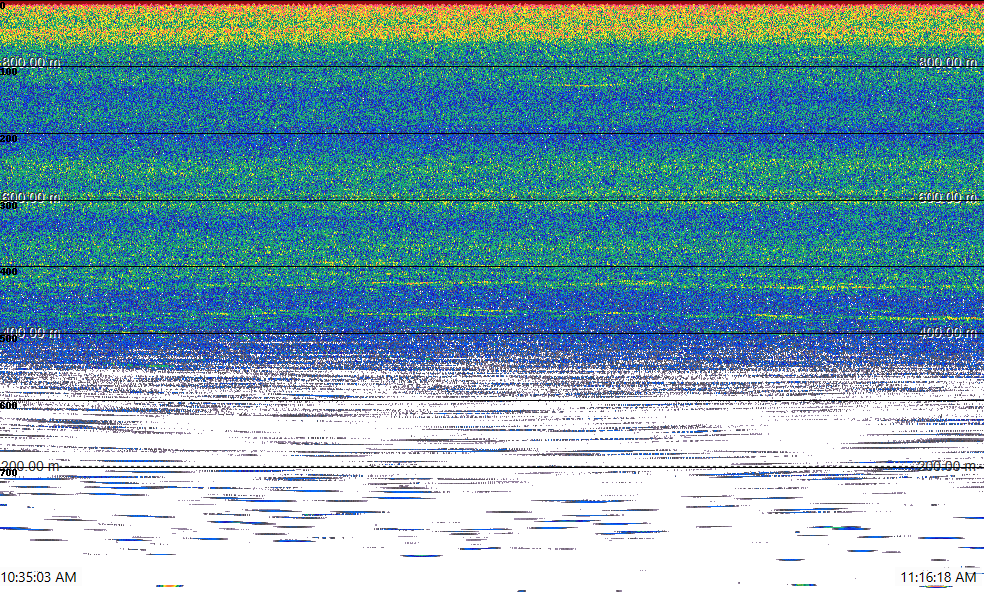The height and width of the screenshot is (594, 984).
Task: Click the left-edge "400.00 m" depth label
Action: pos(31,332)
